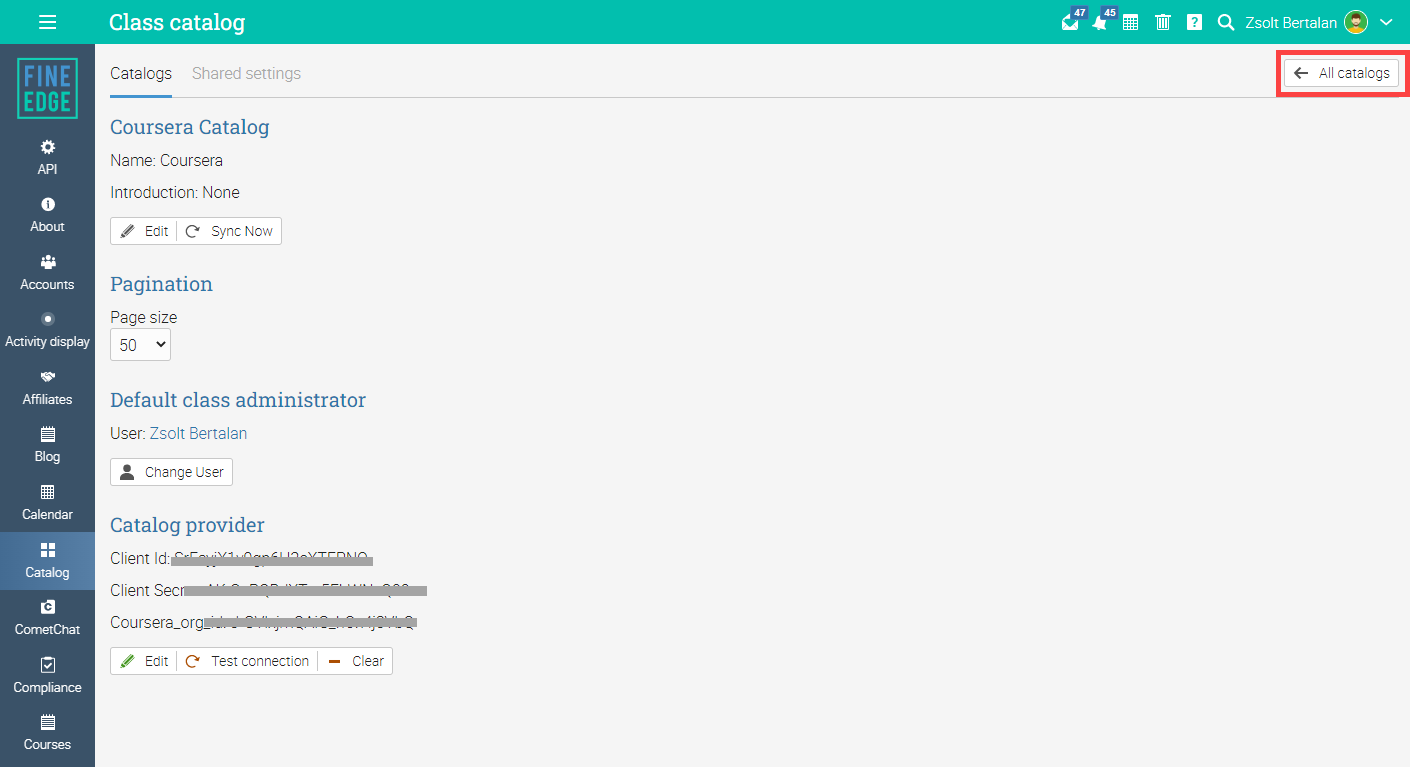Open About in the sidebar

[x=47, y=215]
